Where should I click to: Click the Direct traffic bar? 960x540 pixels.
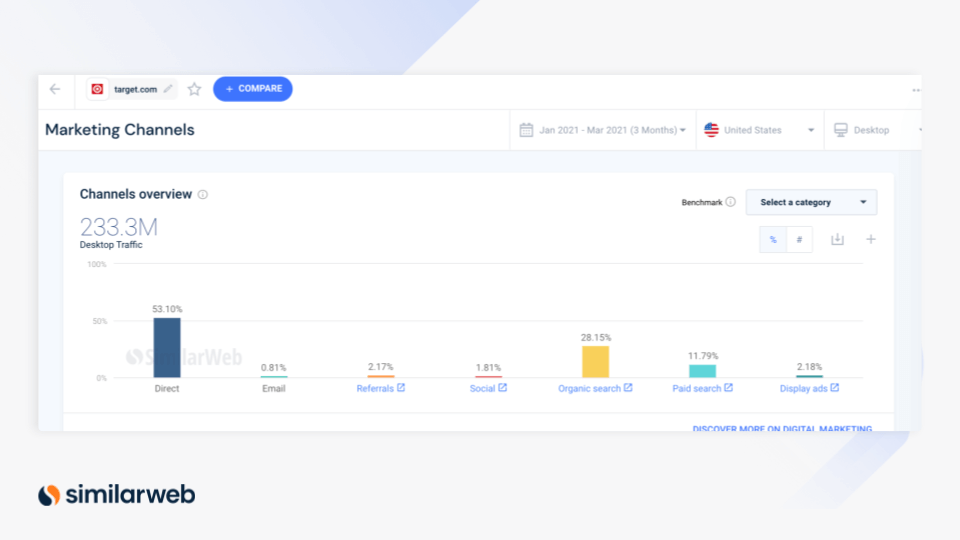pos(167,348)
